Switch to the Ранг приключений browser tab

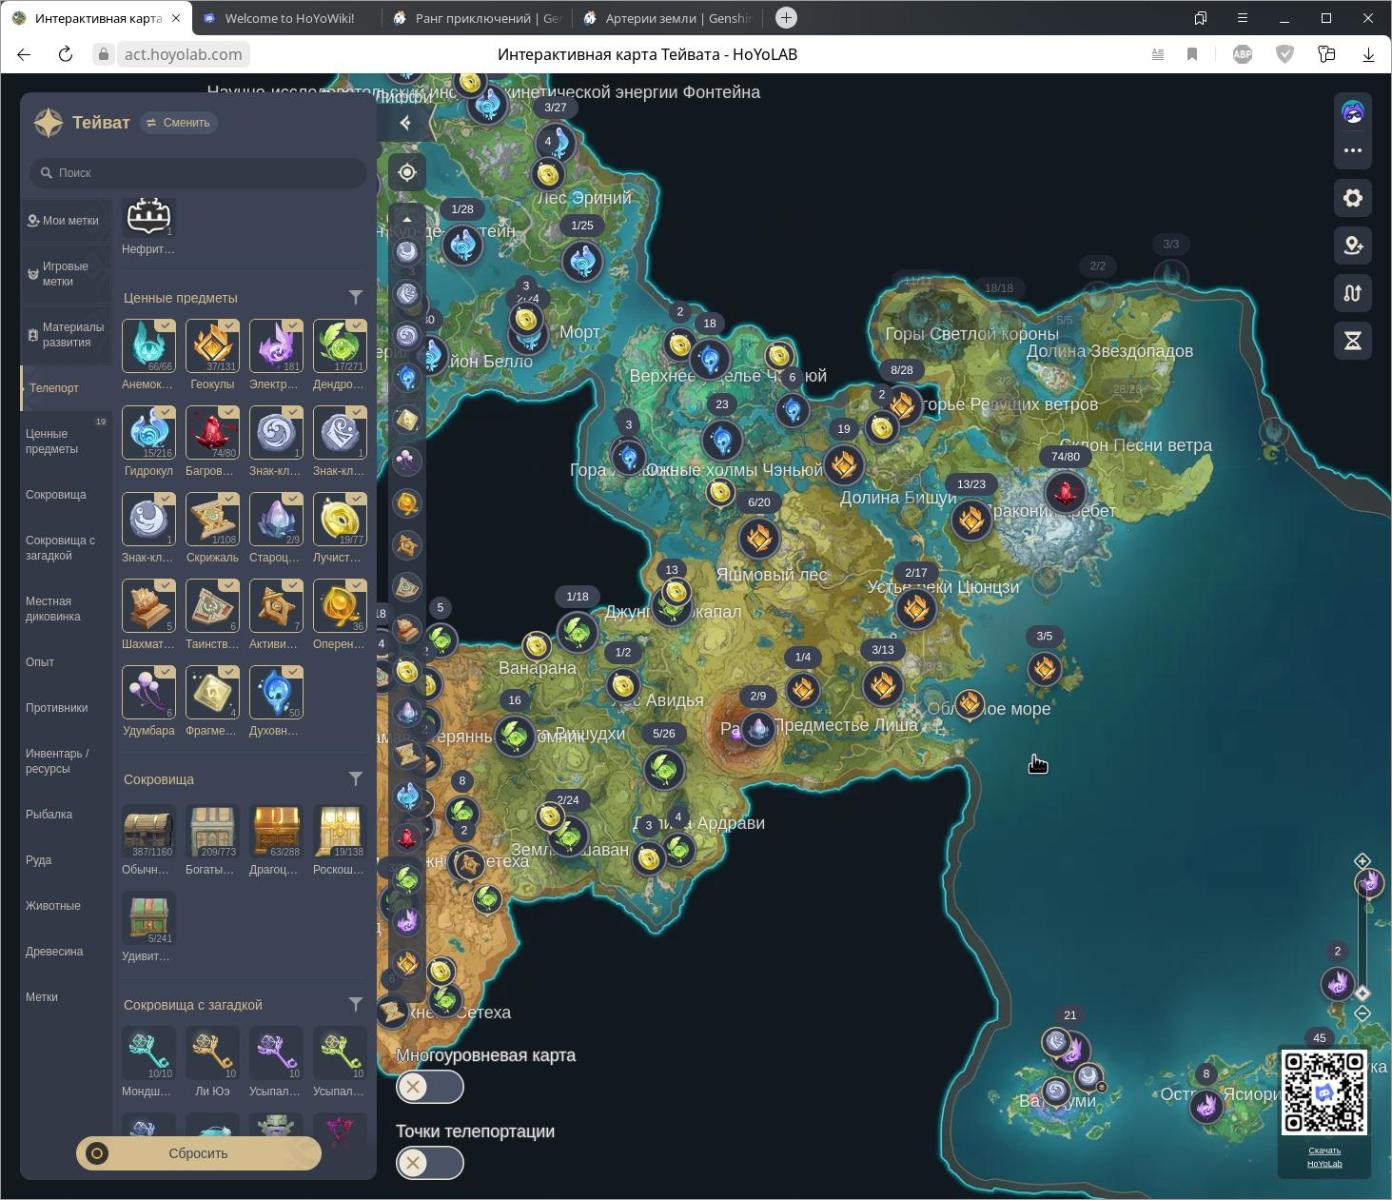[x=478, y=18]
